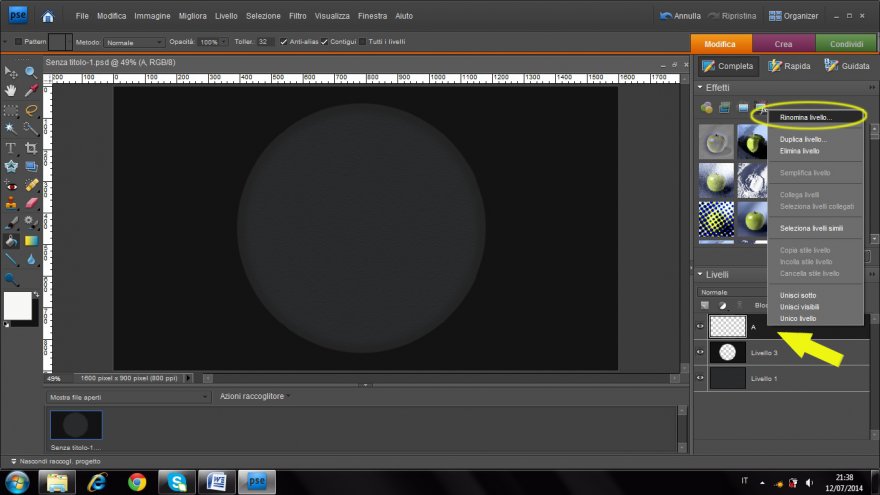This screenshot has width=880, height=495.
Task: Select the Horizontal Type tool
Action: (11, 148)
